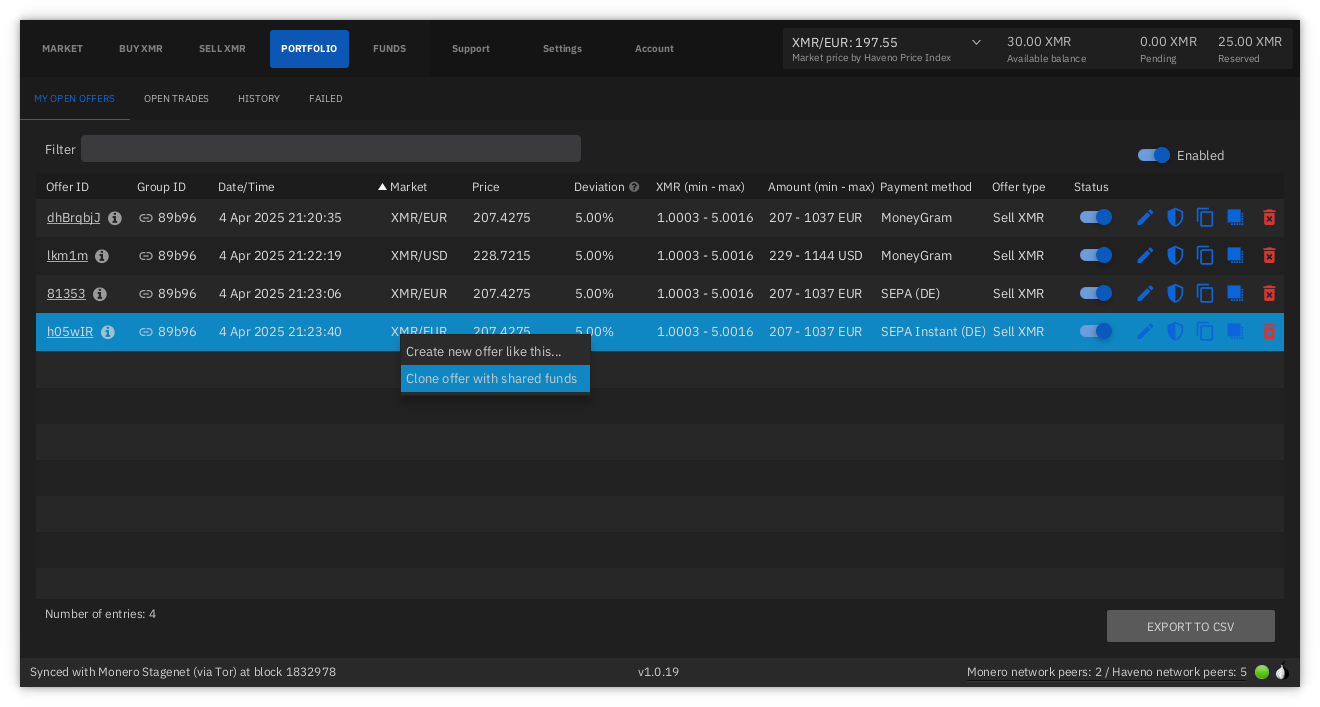Remove offer dhBrqbjJ with red trash icon
The height and width of the screenshot is (707, 1320).
(x=1269, y=217)
